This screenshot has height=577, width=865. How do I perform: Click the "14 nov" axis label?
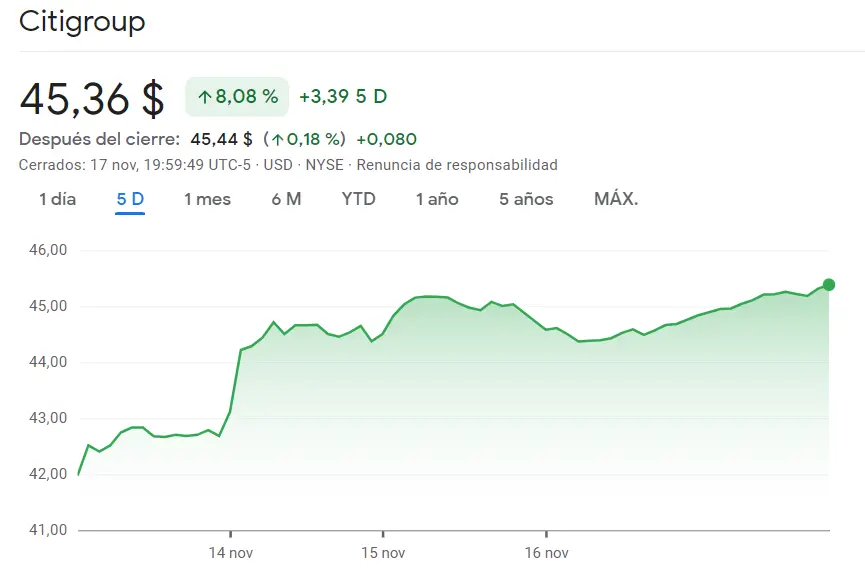pyautogui.click(x=231, y=552)
